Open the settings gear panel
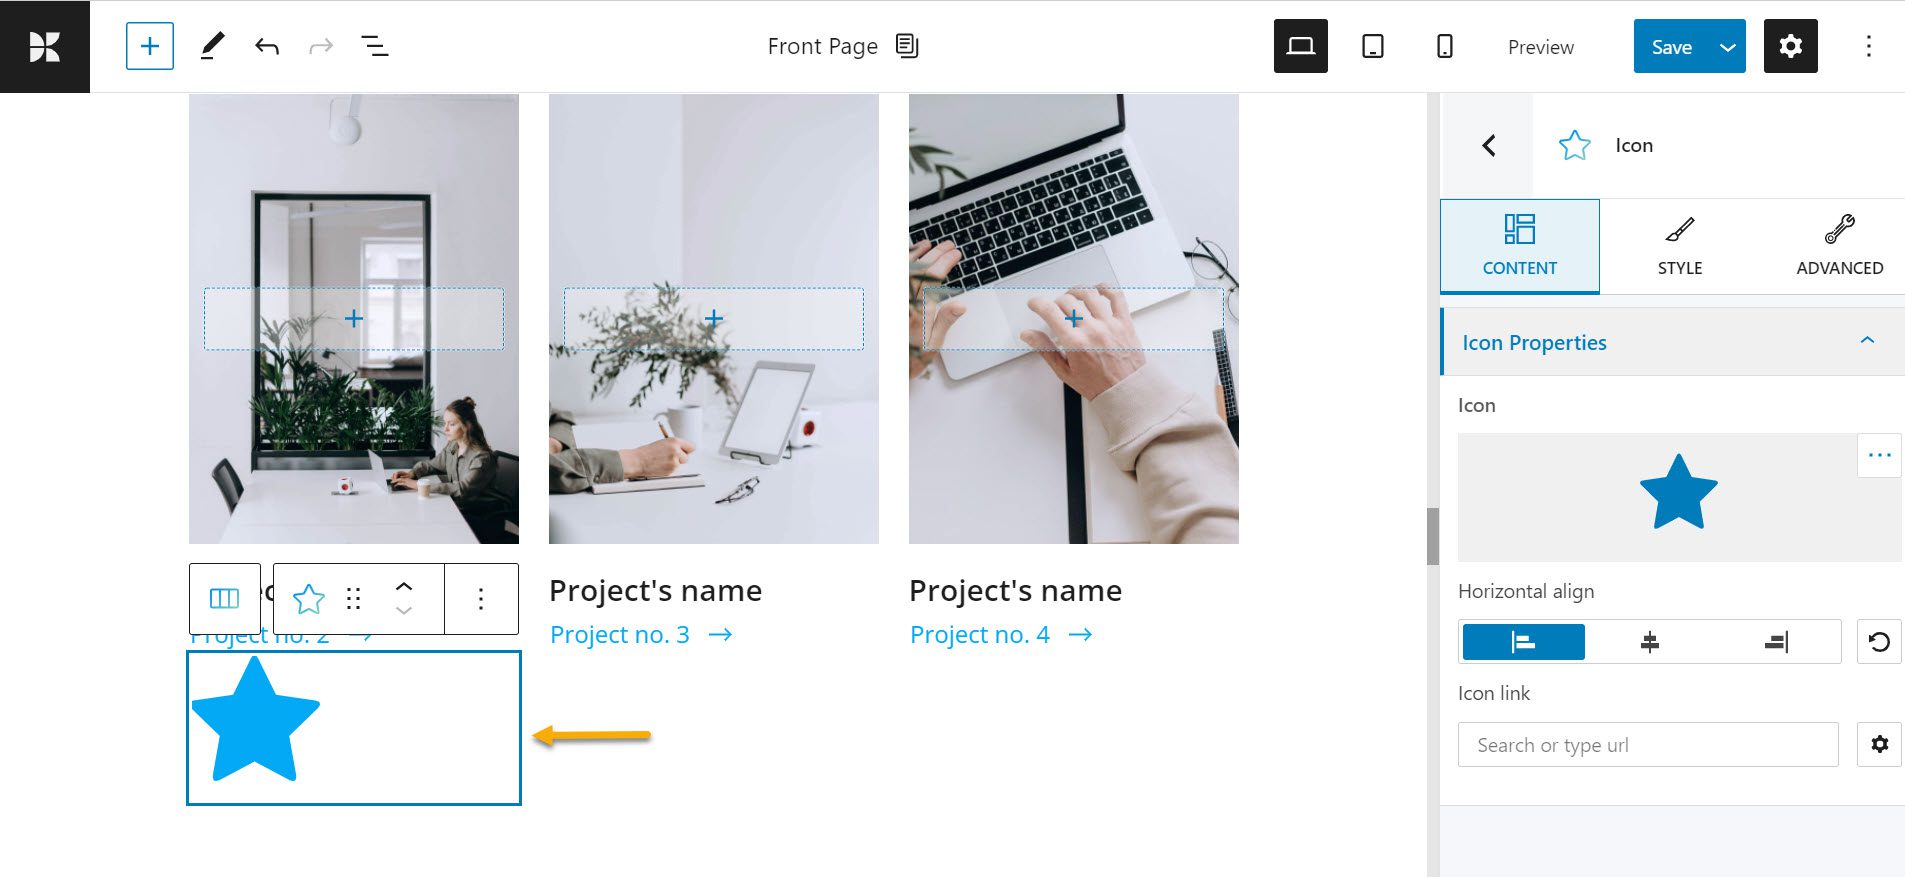Image resolution: width=1905 pixels, height=877 pixels. point(1790,46)
